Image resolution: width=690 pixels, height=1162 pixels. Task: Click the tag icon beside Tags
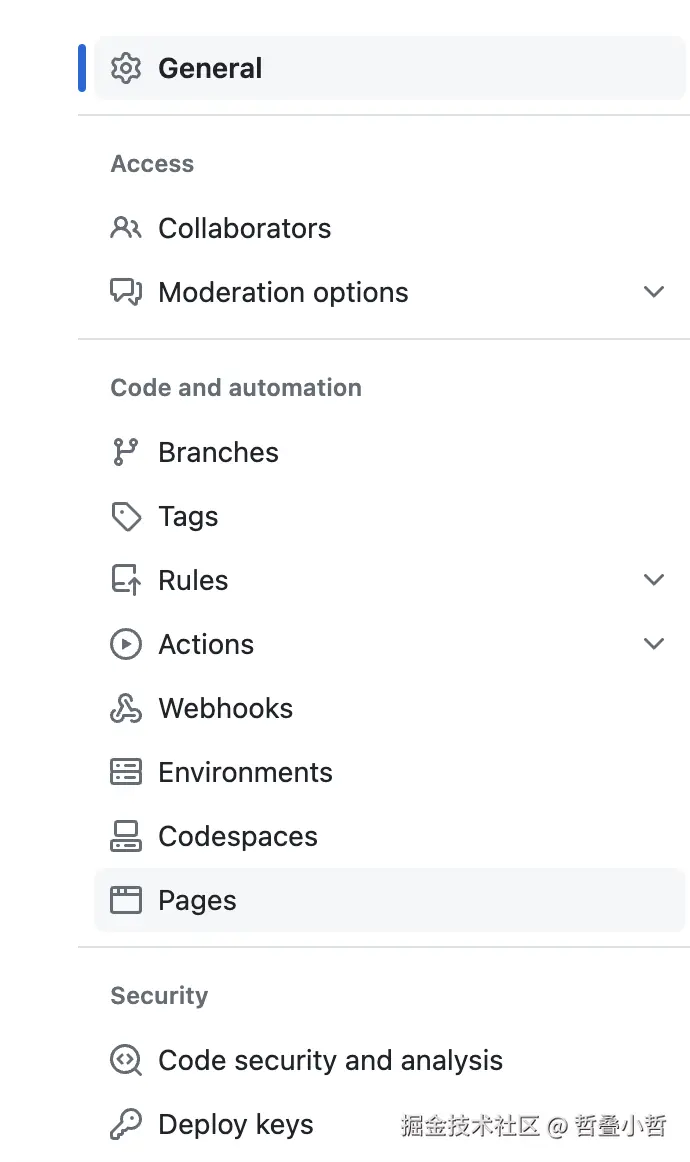coord(126,516)
